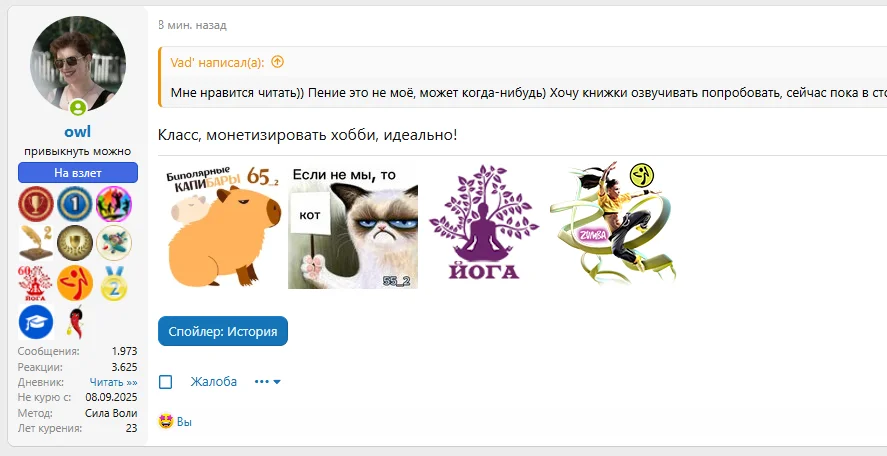The height and width of the screenshot is (456, 887).
Task: Click the red chili pepper badge
Action: point(75,322)
